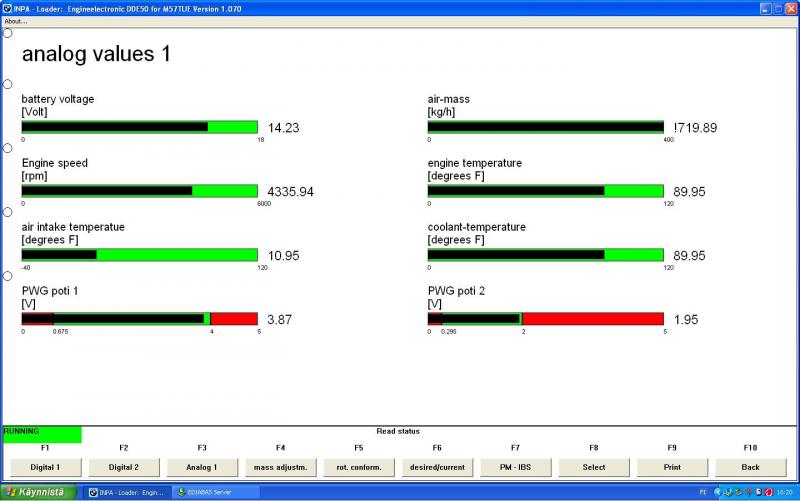The image size is (800, 501).
Task: Select the radio button beside battery voltage
Action: pos(8,84)
